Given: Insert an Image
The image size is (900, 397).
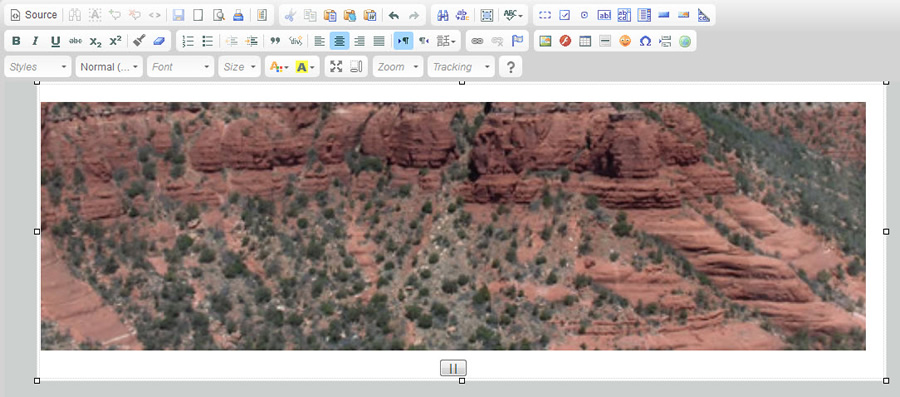Looking at the screenshot, I should 545,41.
